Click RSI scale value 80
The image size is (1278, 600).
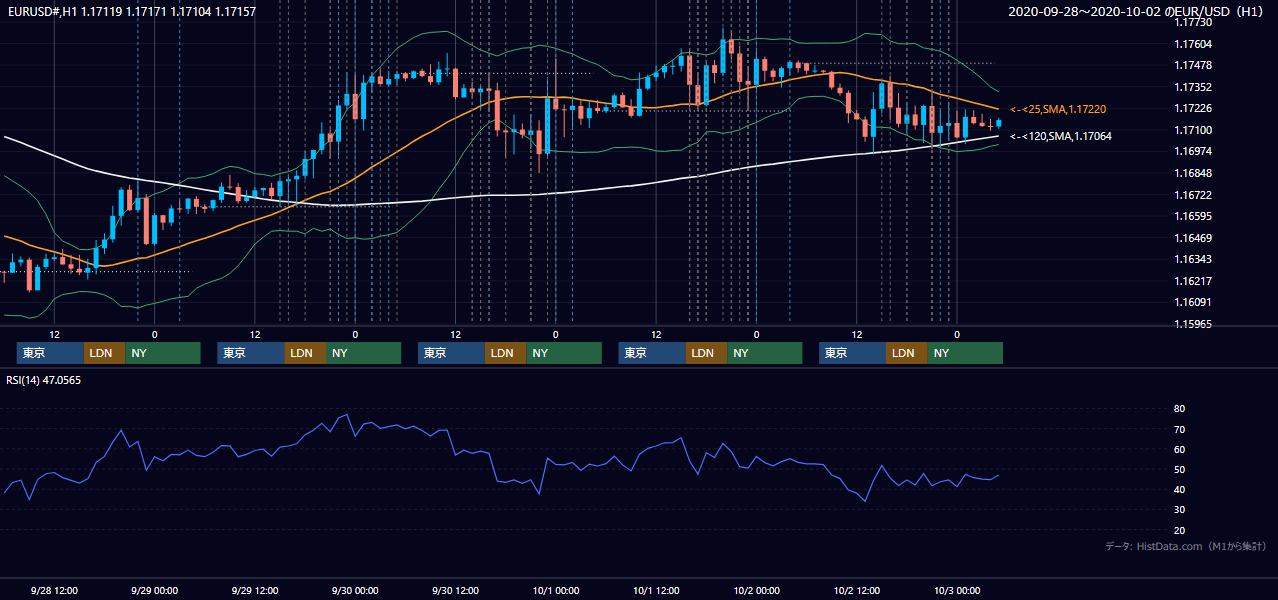click(1179, 409)
